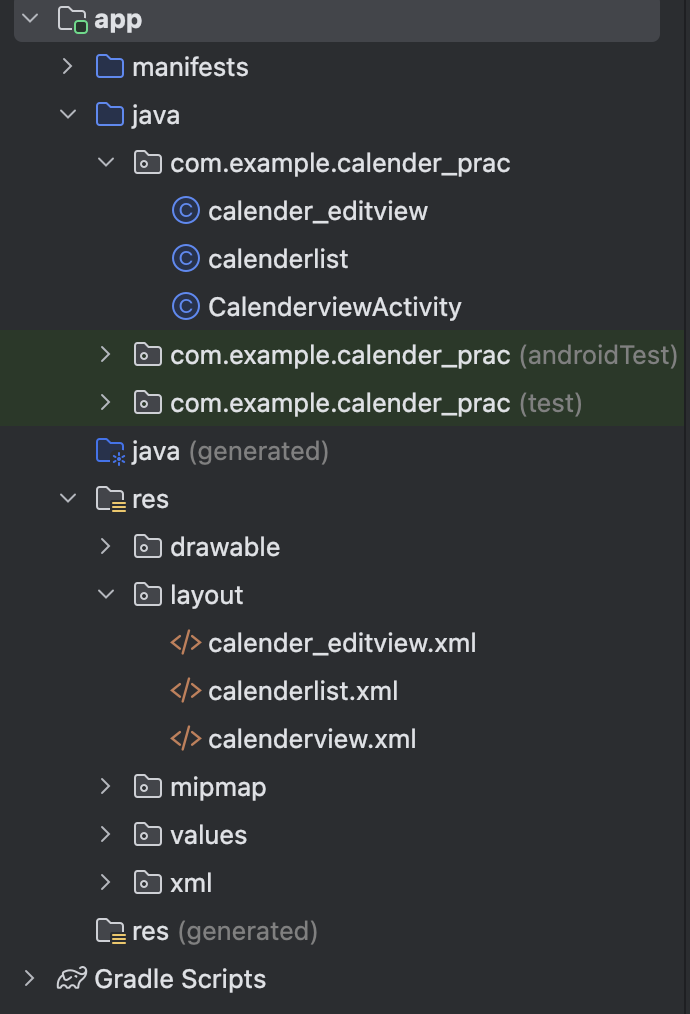Screen dimensions: 690x1014
Task: Select the layout folder name
Action: pos(206,596)
